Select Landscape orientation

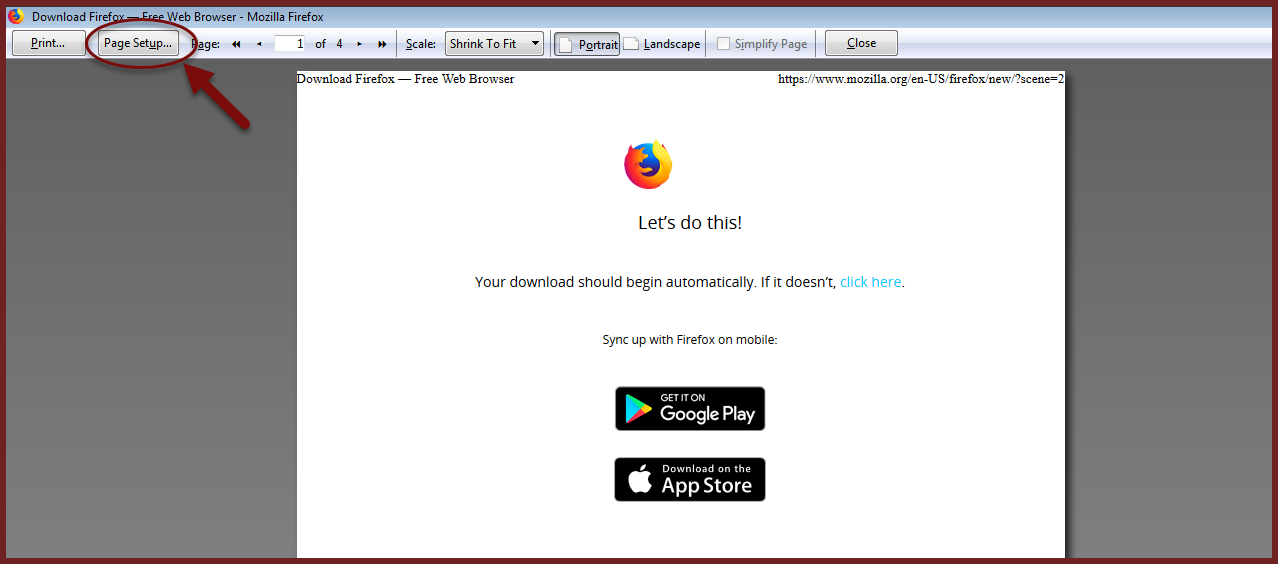[x=662, y=44]
